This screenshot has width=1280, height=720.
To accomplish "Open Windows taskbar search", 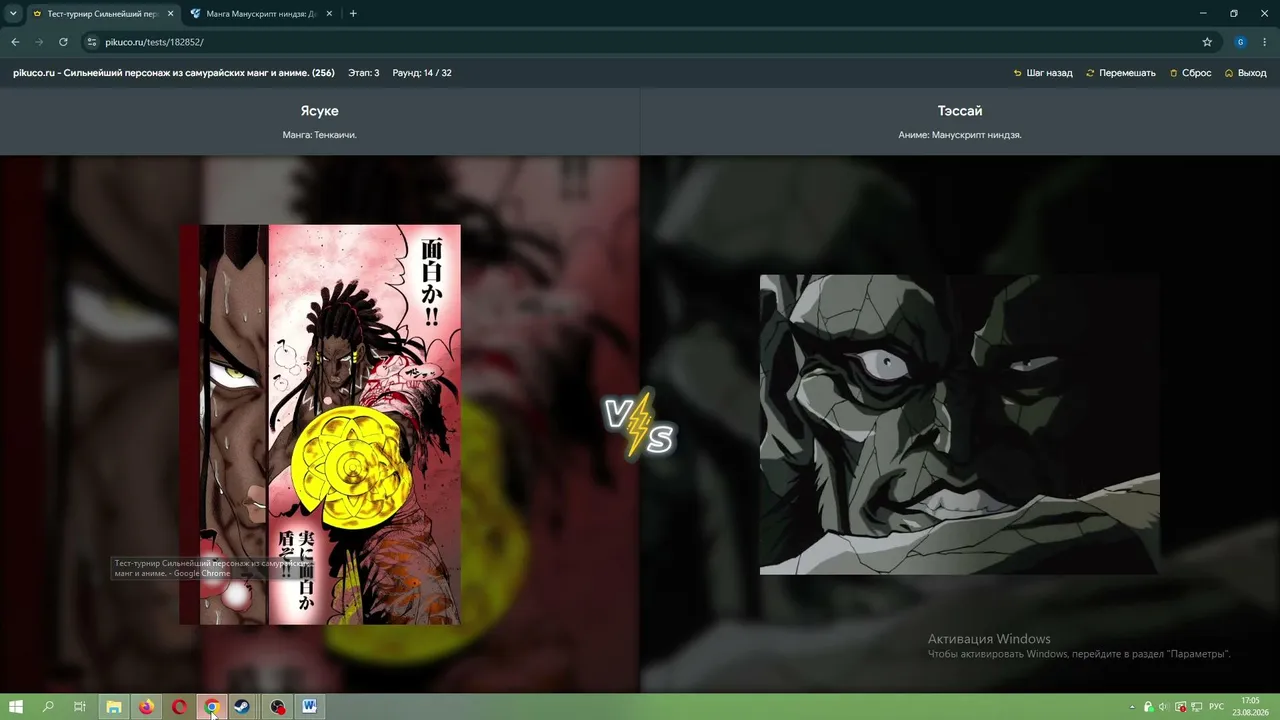I will coord(48,707).
